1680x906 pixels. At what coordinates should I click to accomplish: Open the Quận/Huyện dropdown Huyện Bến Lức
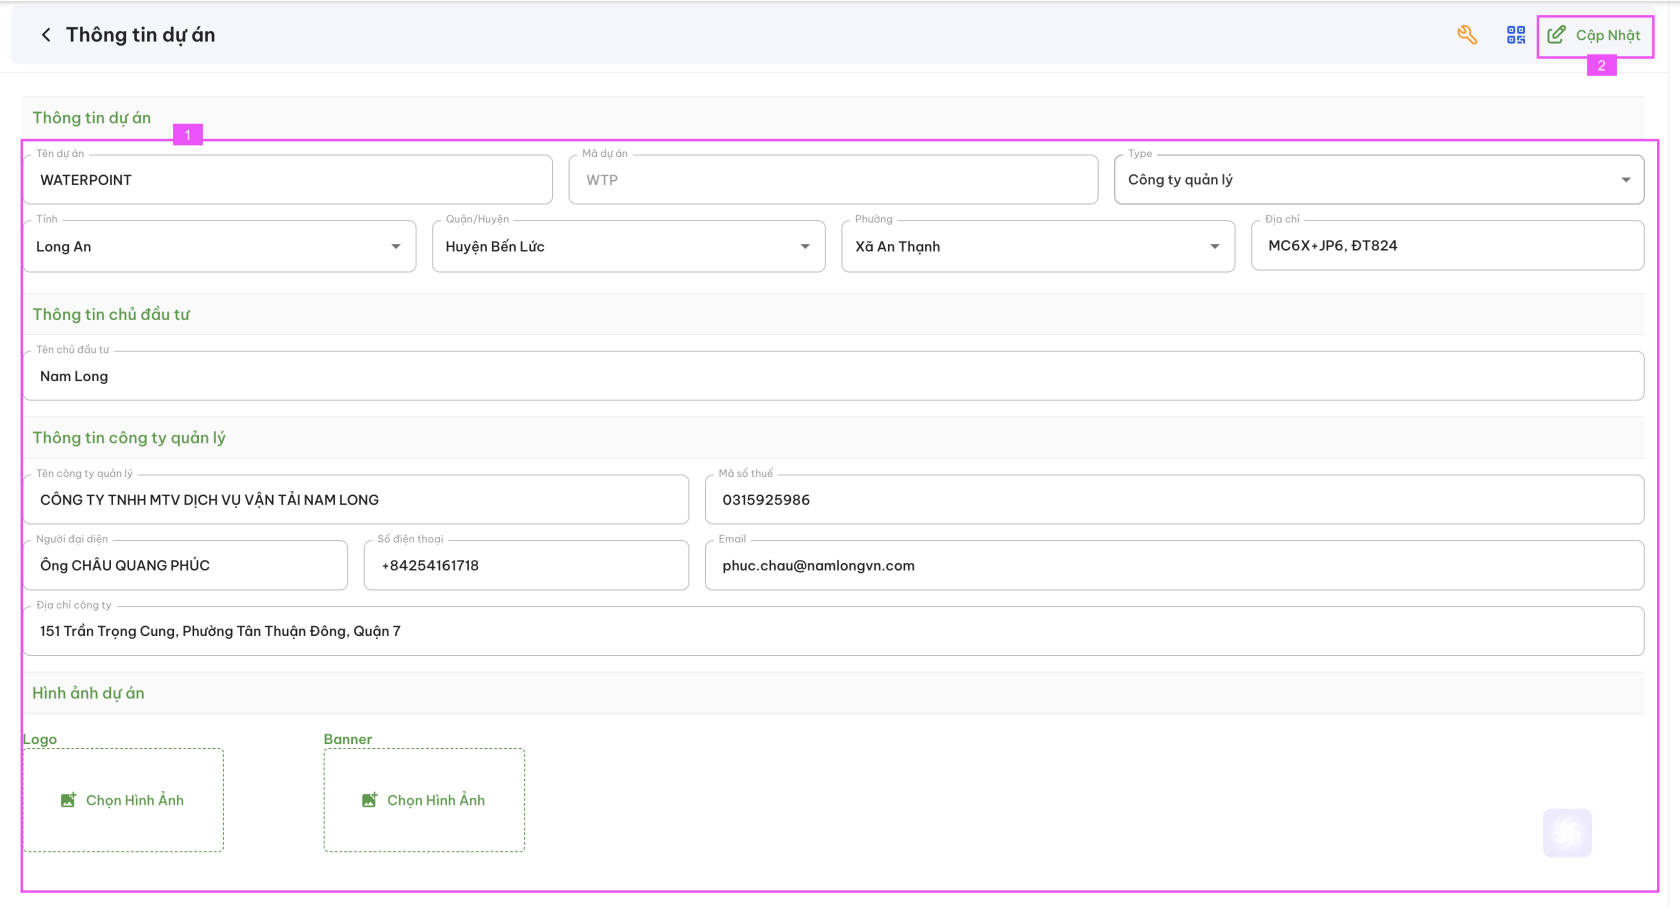pos(629,246)
